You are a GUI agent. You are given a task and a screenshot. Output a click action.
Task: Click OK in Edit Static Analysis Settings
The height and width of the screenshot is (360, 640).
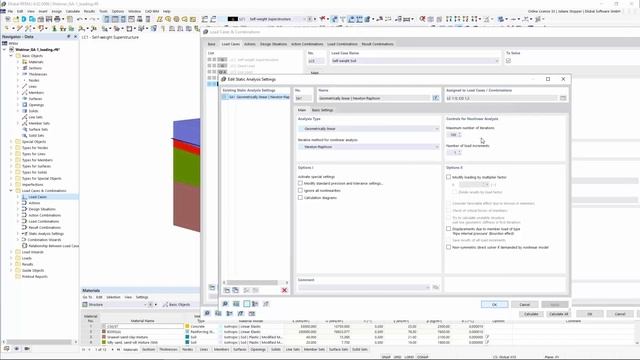(x=494, y=304)
